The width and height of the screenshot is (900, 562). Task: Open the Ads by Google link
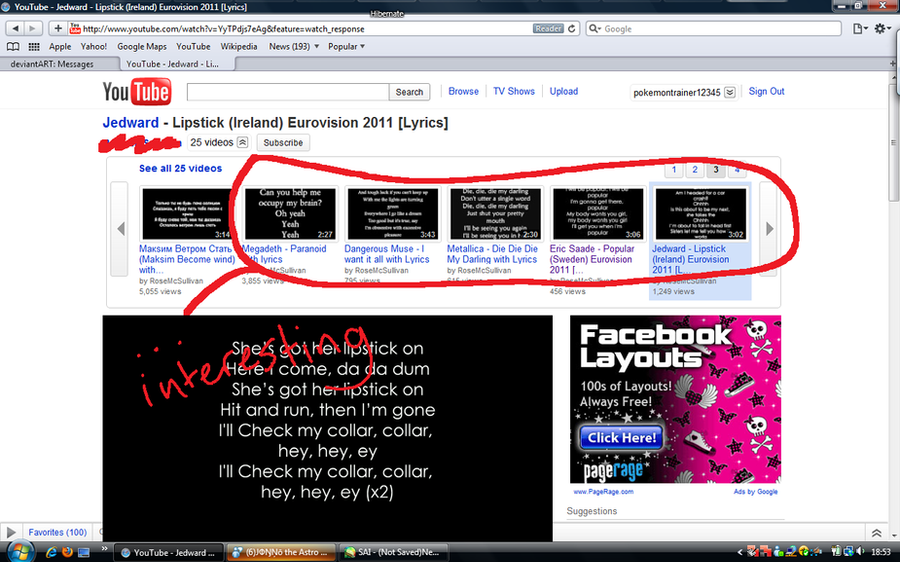click(755, 491)
